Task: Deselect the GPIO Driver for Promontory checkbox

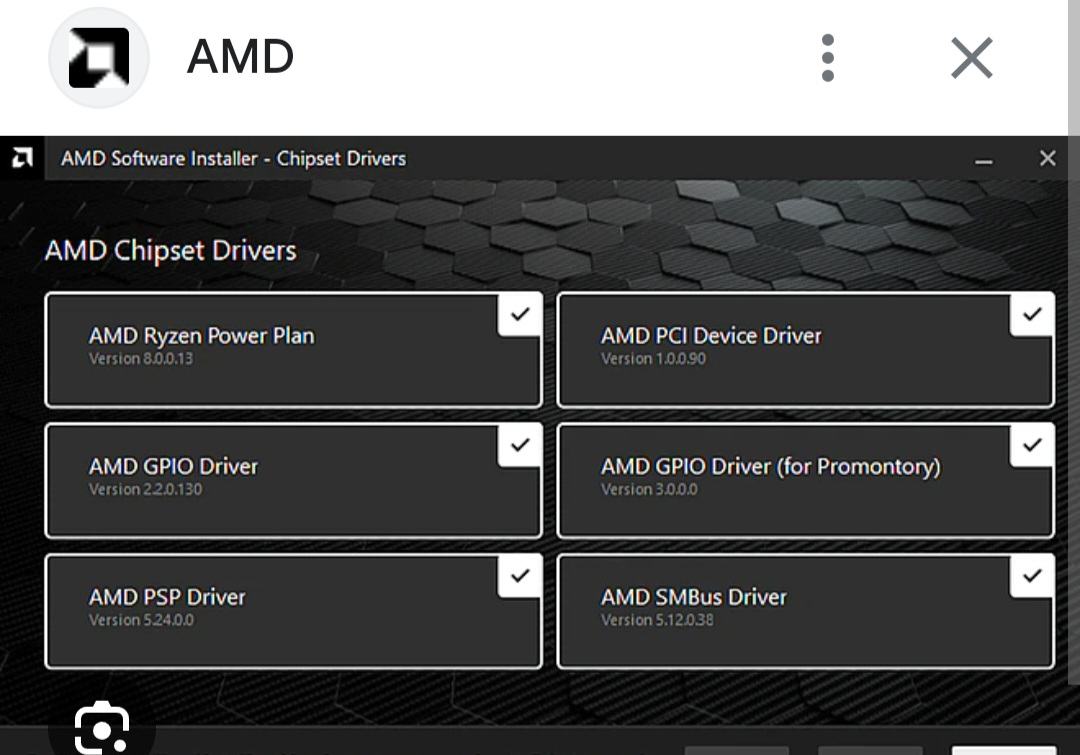Action: point(1032,445)
